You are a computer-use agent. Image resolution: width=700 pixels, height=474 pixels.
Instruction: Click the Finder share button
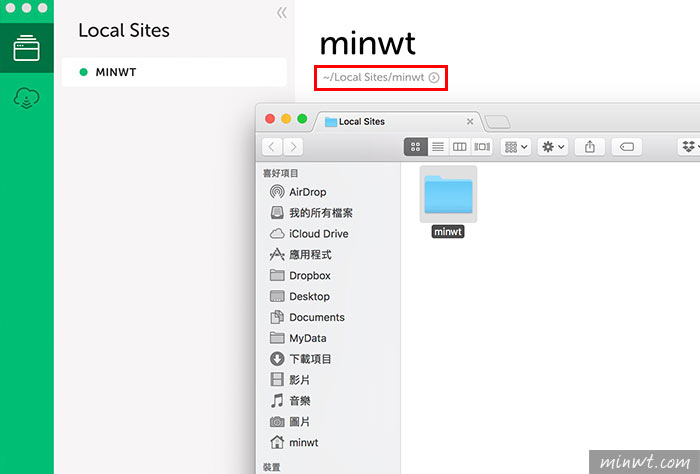pos(590,147)
